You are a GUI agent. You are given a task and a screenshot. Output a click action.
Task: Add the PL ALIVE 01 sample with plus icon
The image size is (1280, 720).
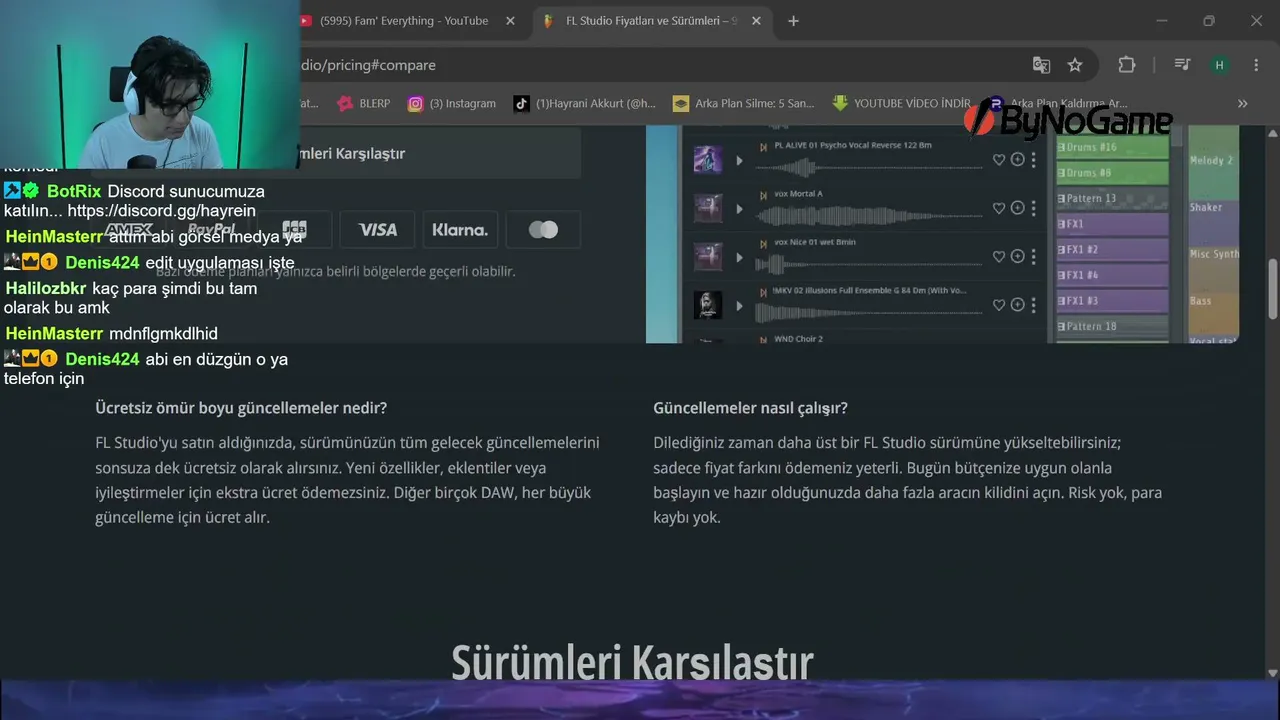(x=1017, y=160)
